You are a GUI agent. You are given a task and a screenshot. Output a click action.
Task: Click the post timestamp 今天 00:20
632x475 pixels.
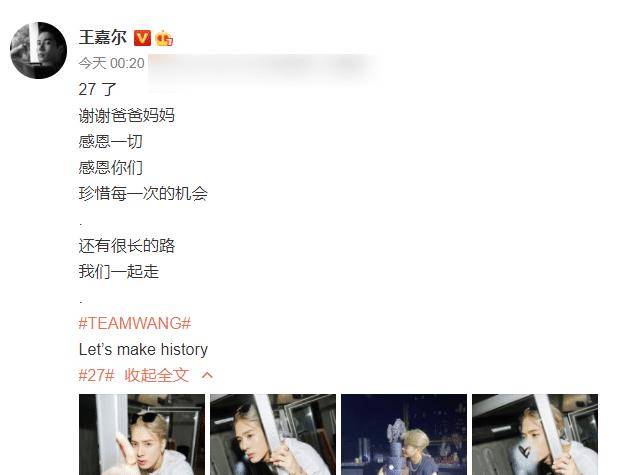pyautogui.click(x=111, y=63)
